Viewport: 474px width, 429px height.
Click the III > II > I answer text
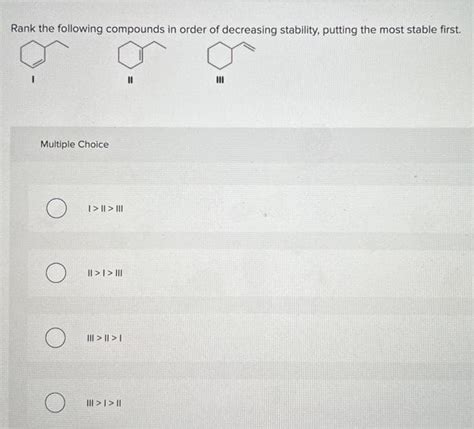104,338
